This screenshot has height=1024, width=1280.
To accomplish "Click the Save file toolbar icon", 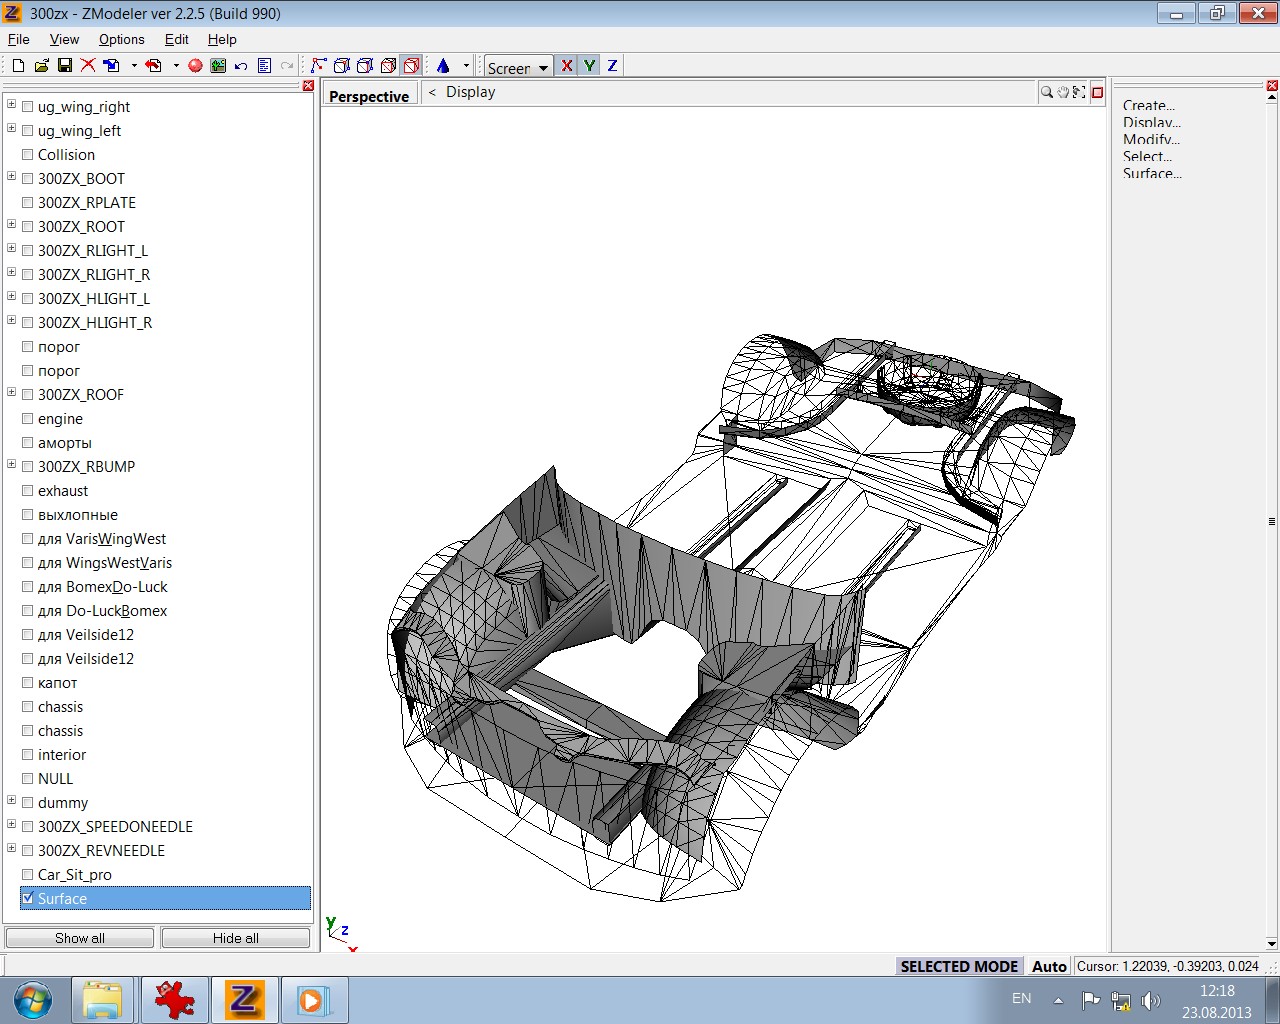I will coord(64,66).
